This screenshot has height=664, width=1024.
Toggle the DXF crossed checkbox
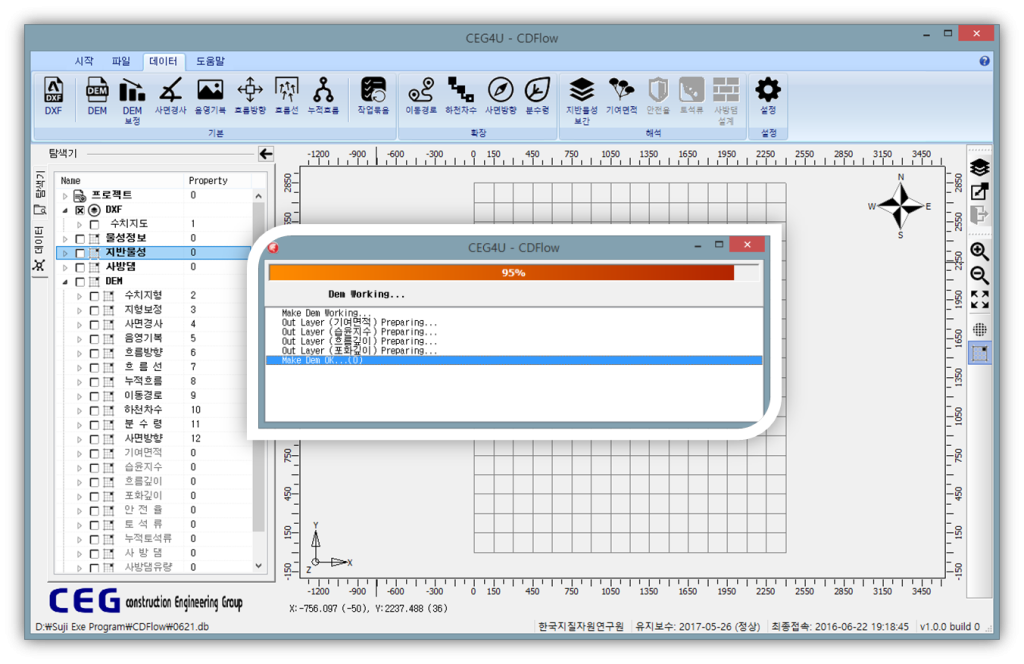[80, 210]
